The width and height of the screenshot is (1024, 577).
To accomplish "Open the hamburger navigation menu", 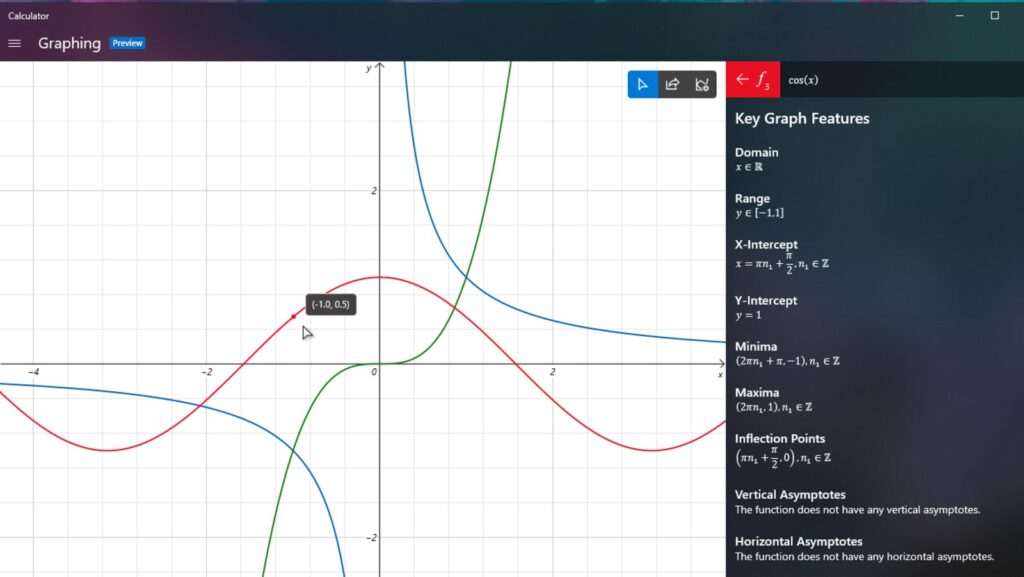I will 14,43.
